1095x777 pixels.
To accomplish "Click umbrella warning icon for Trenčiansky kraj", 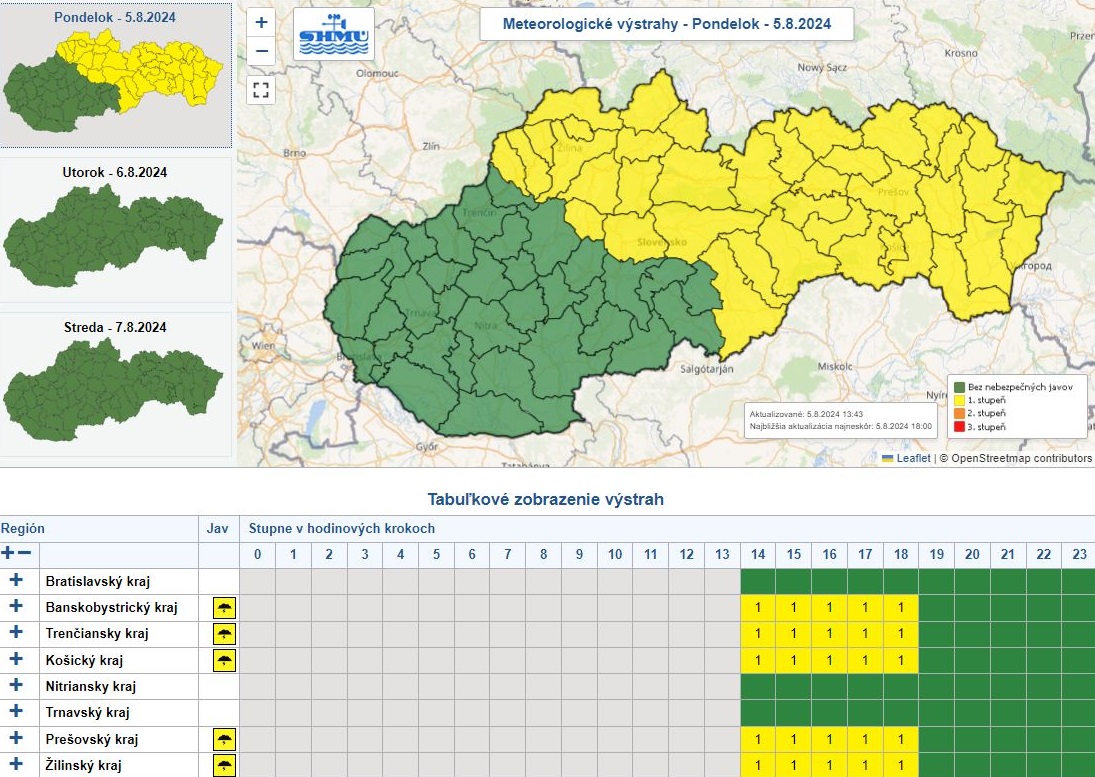I will pos(224,634).
